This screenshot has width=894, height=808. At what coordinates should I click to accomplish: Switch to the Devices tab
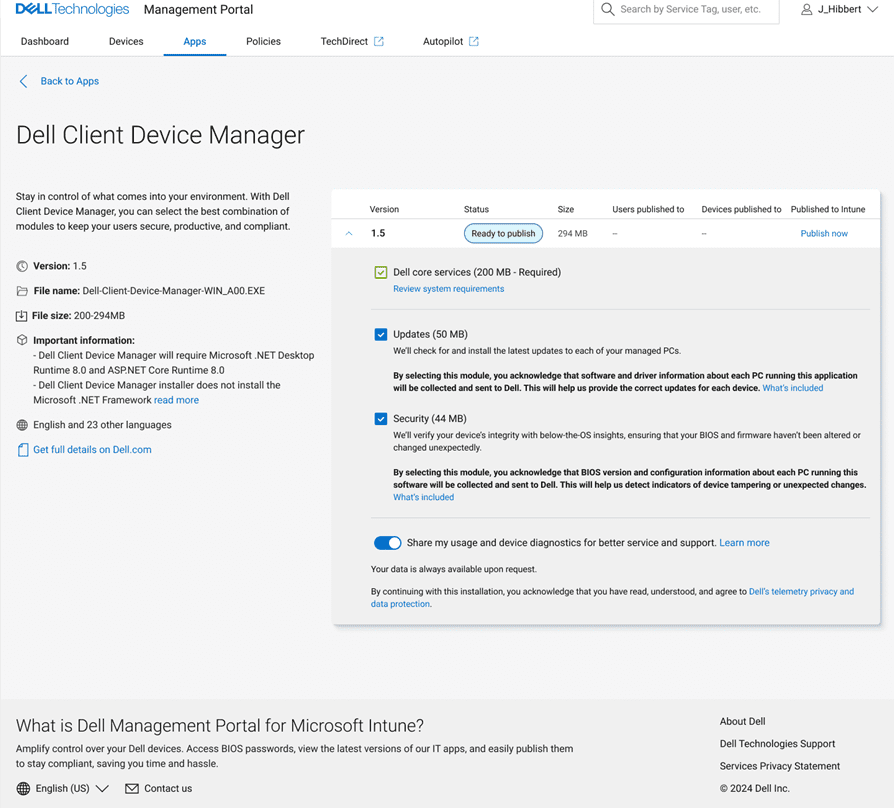(x=125, y=41)
